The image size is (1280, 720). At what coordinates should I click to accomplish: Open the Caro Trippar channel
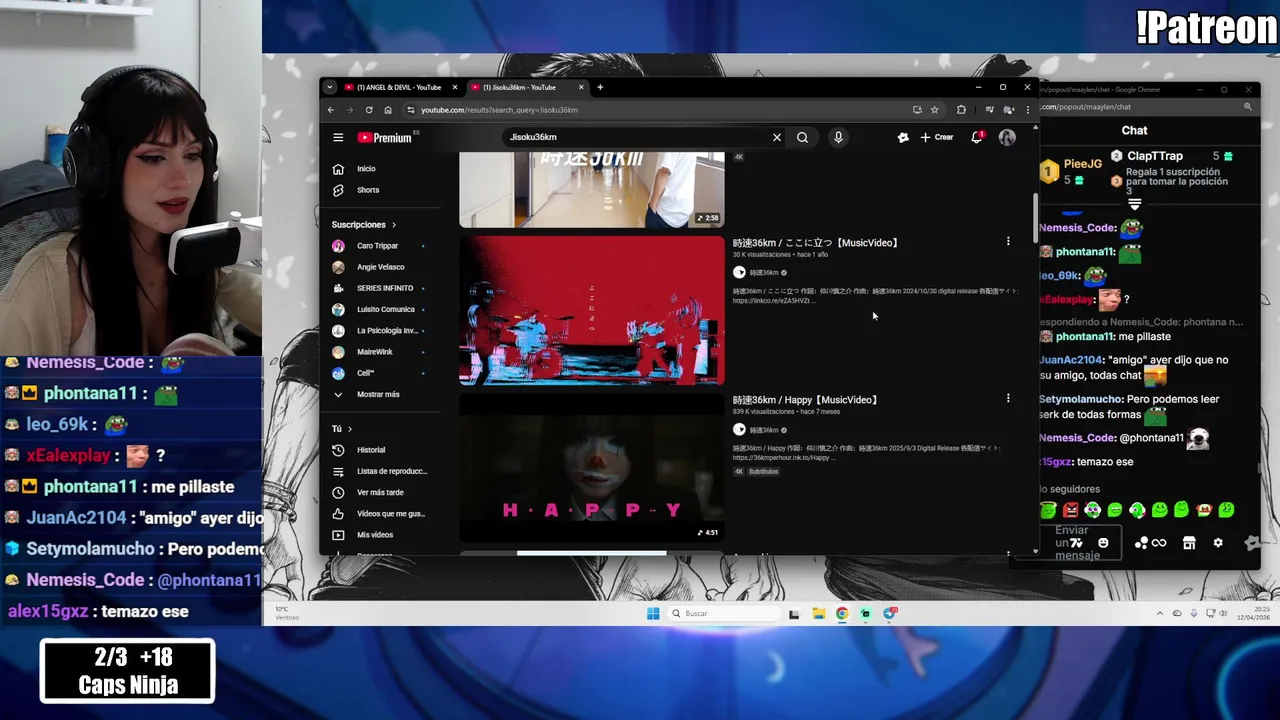[x=377, y=246]
